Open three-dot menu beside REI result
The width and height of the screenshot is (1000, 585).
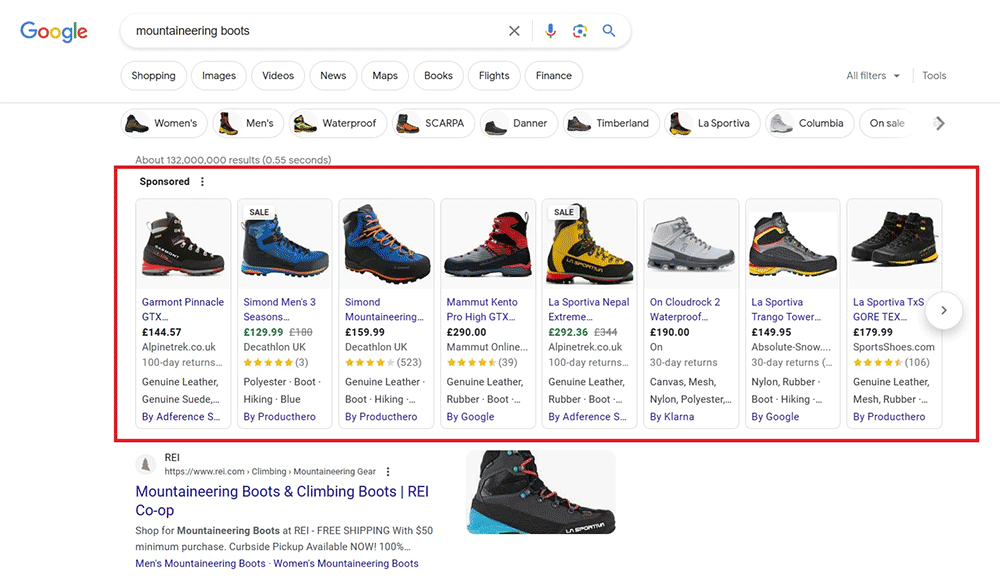389,472
